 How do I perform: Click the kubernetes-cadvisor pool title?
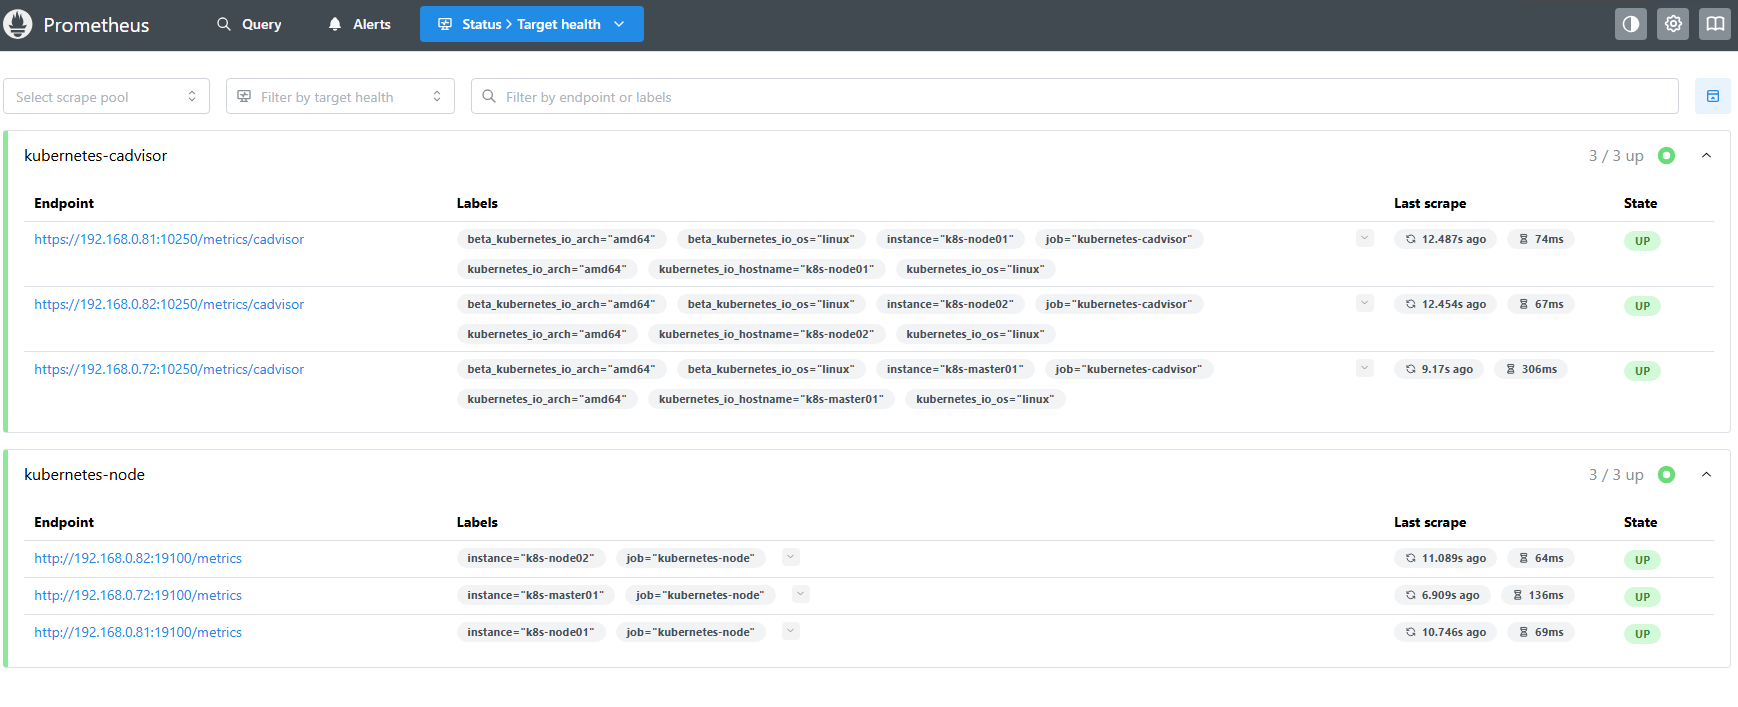point(96,155)
